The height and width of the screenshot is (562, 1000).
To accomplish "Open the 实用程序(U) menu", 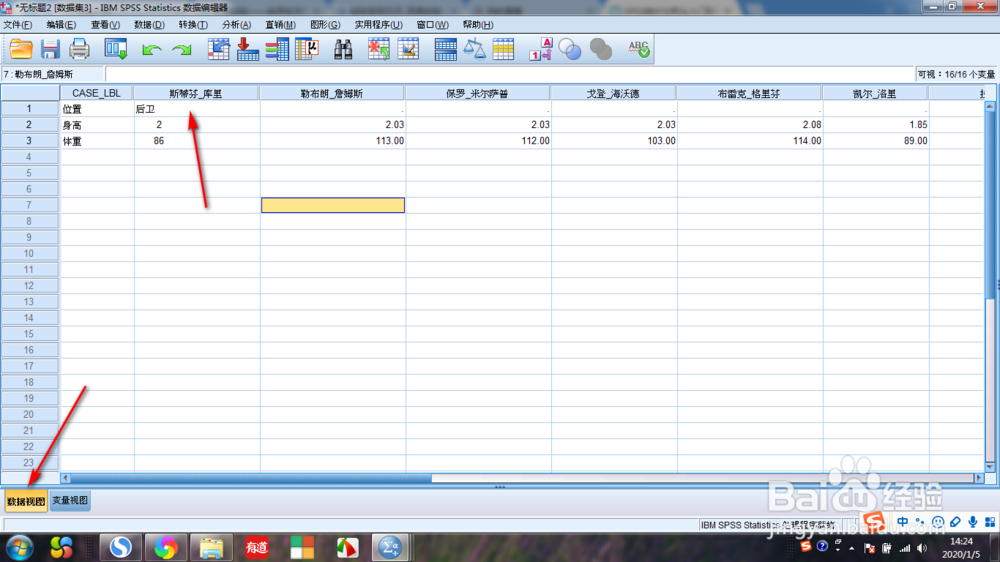I will (378, 25).
